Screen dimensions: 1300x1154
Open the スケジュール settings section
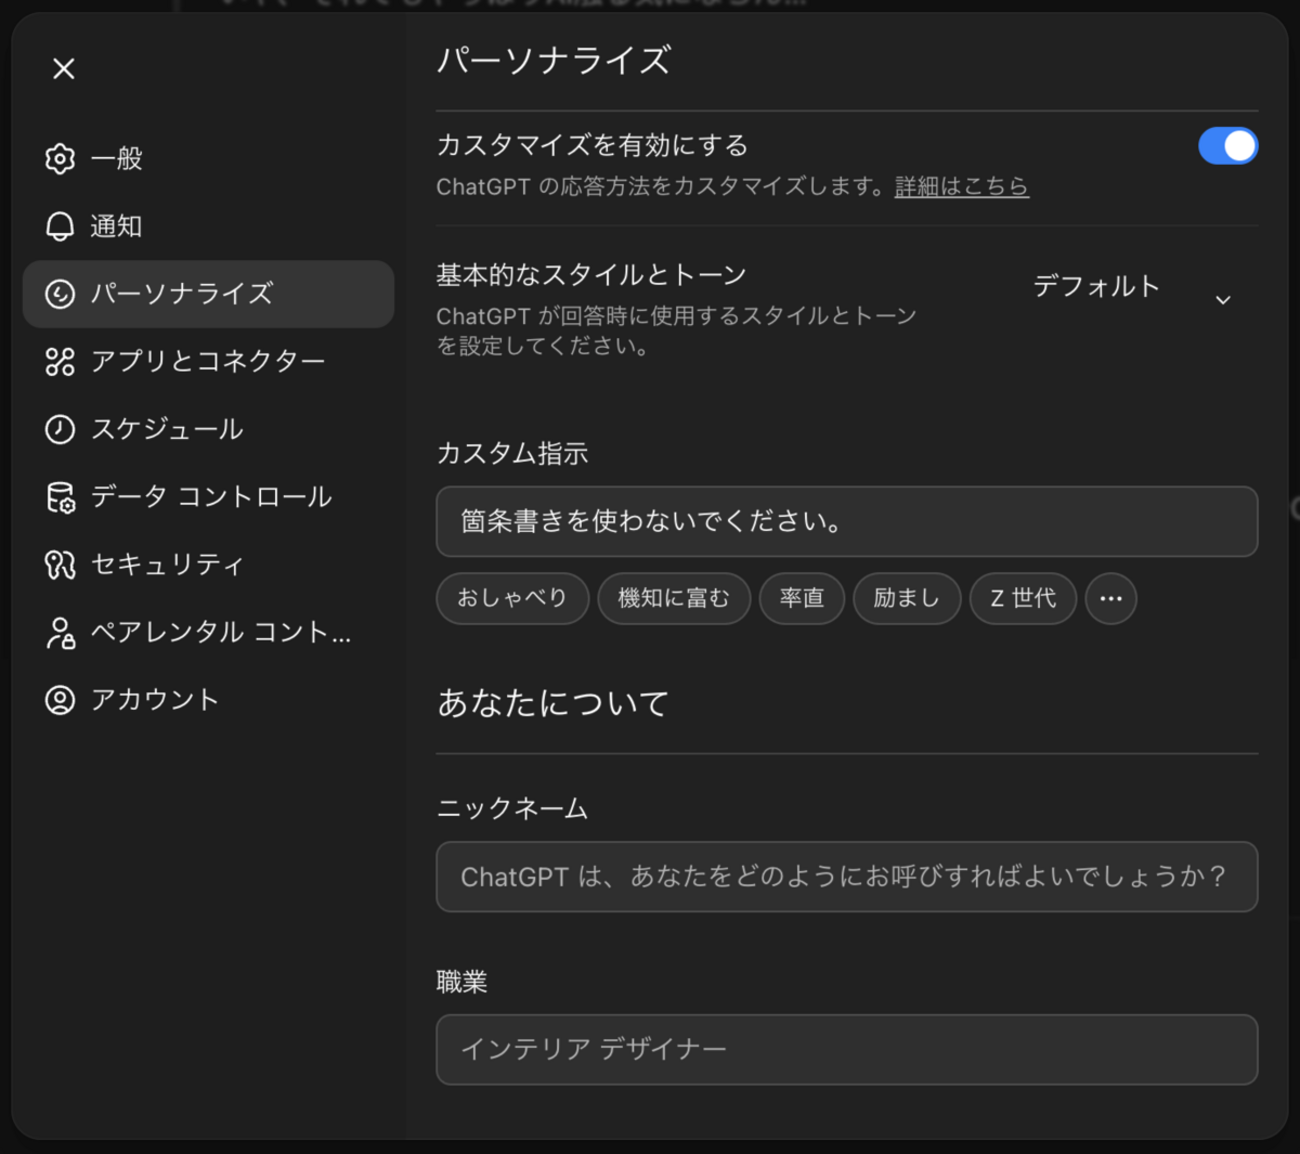[x=208, y=429]
